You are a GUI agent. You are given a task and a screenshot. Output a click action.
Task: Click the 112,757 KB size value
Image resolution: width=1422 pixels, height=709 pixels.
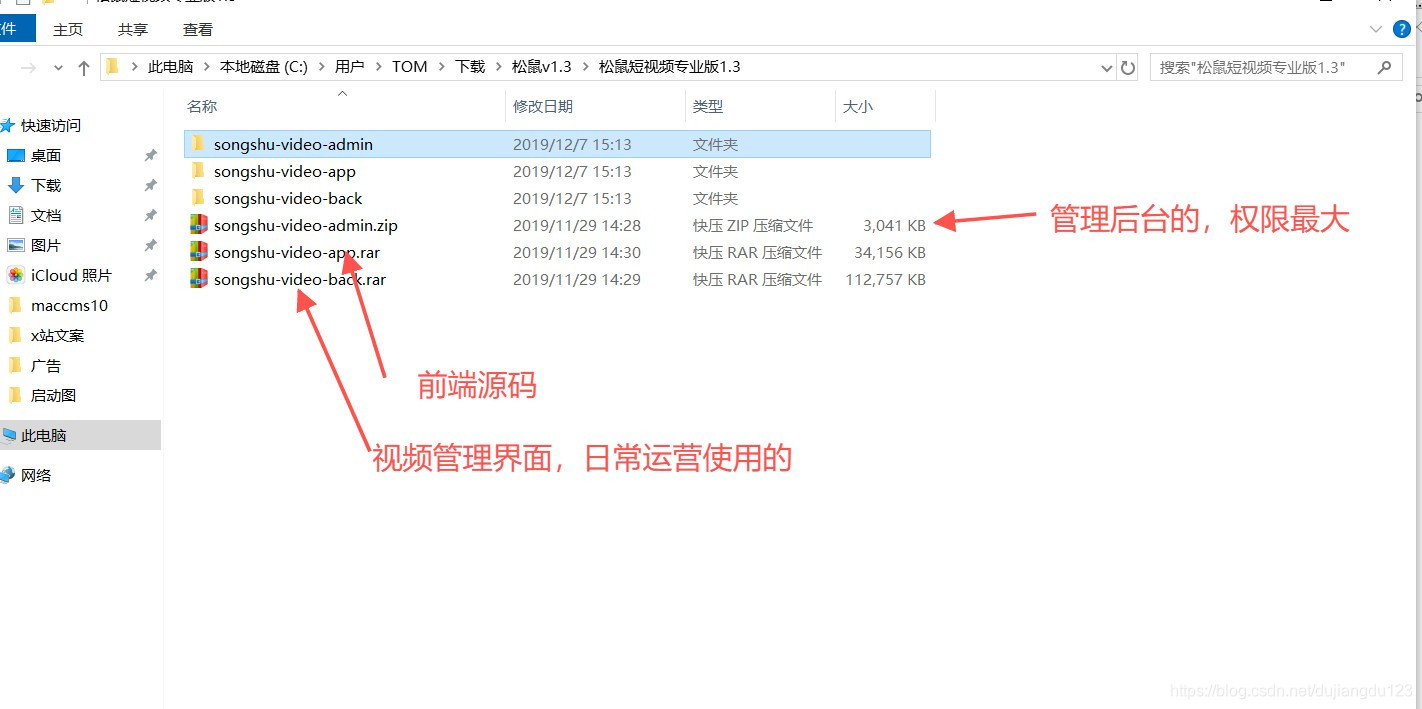pos(886,279)
